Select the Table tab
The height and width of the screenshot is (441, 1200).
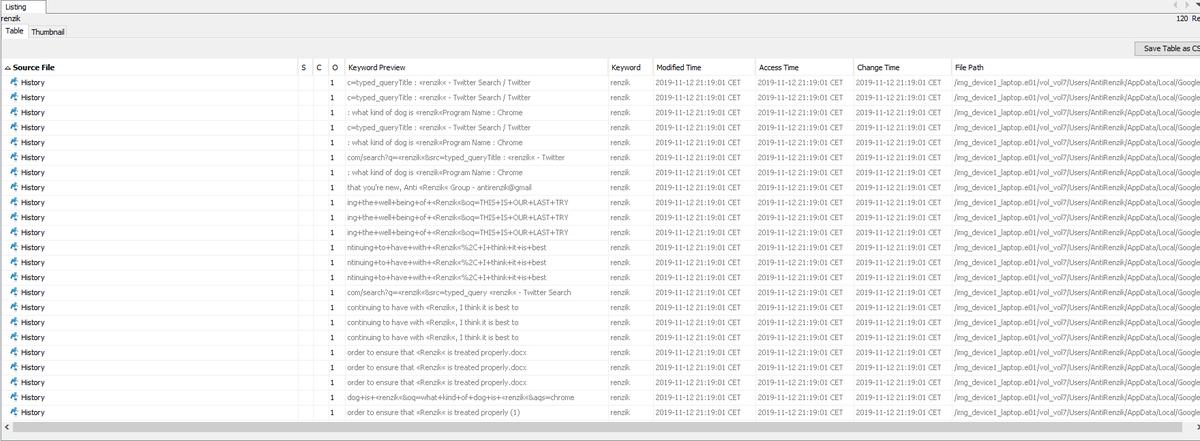pos(14,31)
